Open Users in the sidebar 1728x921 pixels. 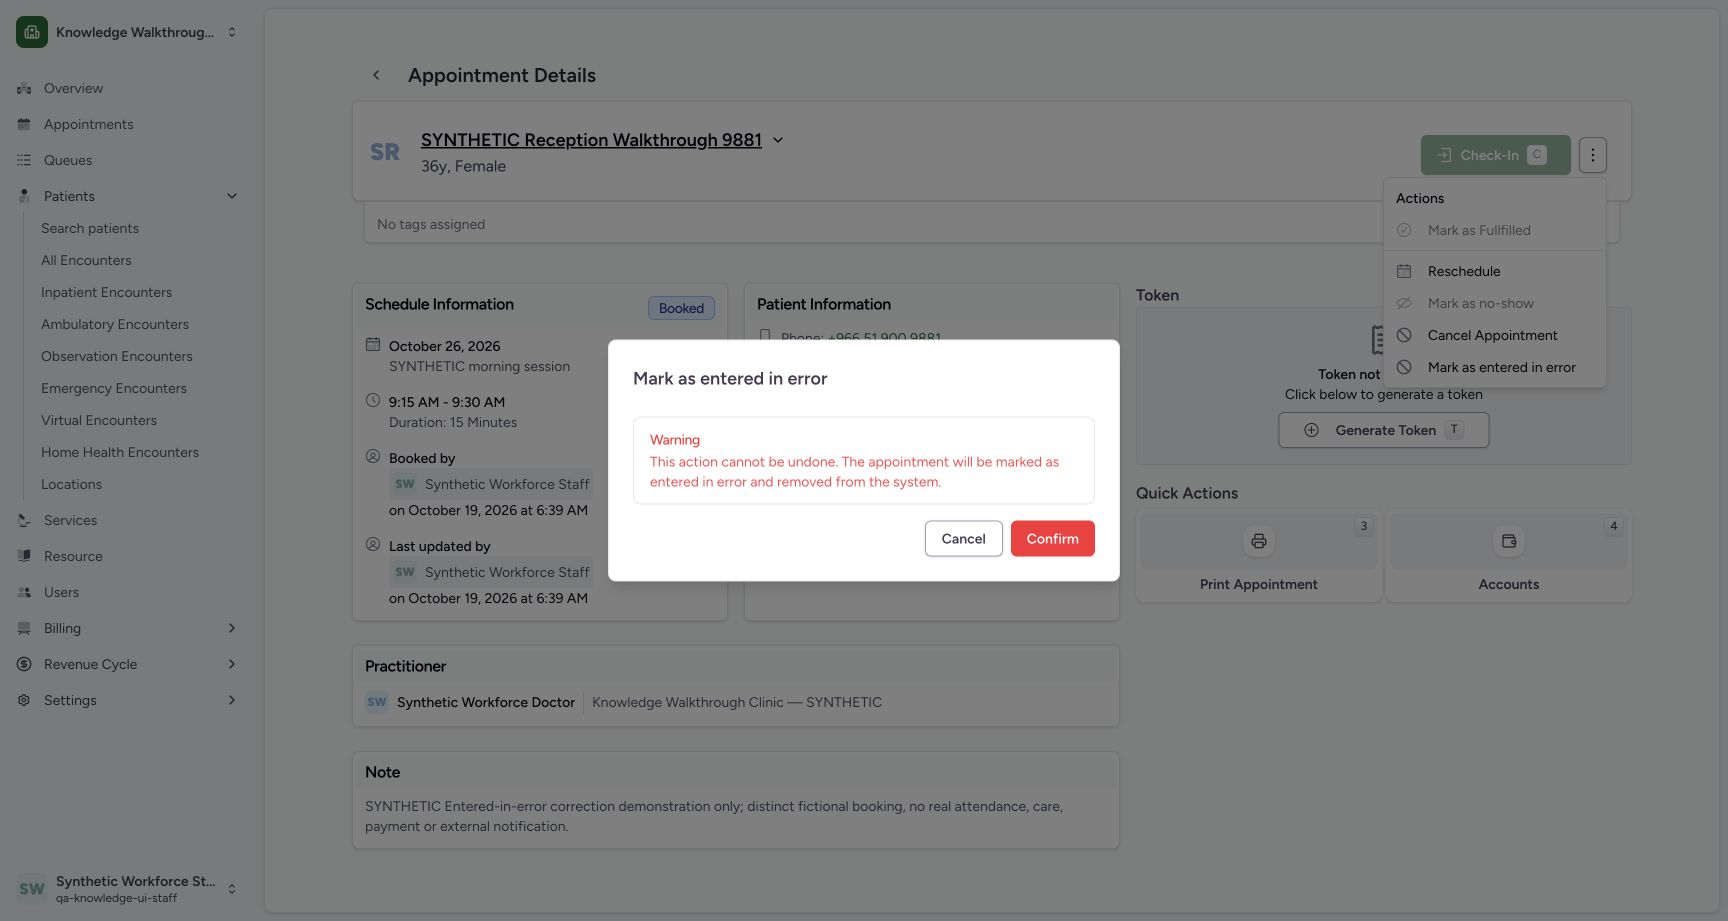click(61, 592)
